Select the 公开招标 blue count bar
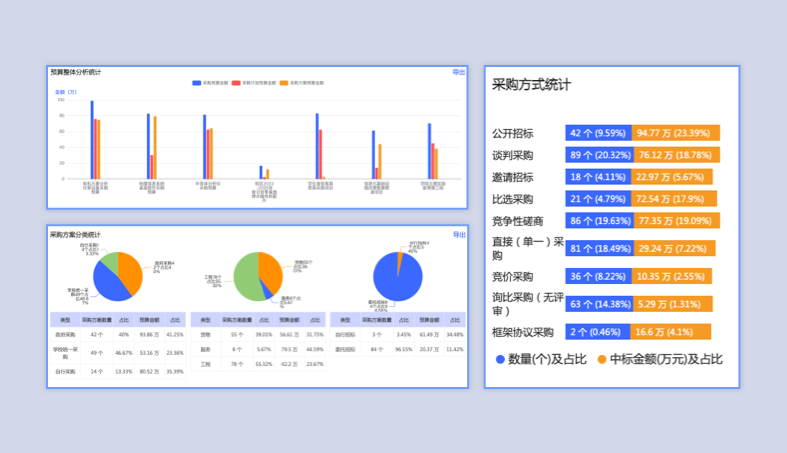Viewport: 787px width, 453px height. point(598,132)
